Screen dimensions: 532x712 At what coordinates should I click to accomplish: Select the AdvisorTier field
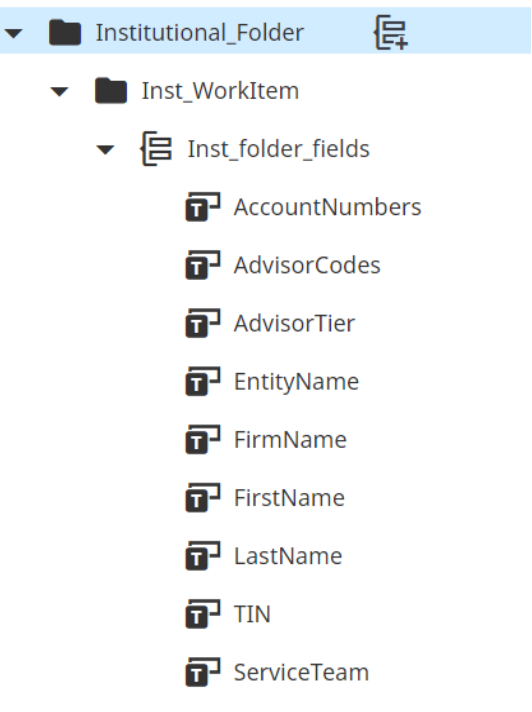click(295, 323)
